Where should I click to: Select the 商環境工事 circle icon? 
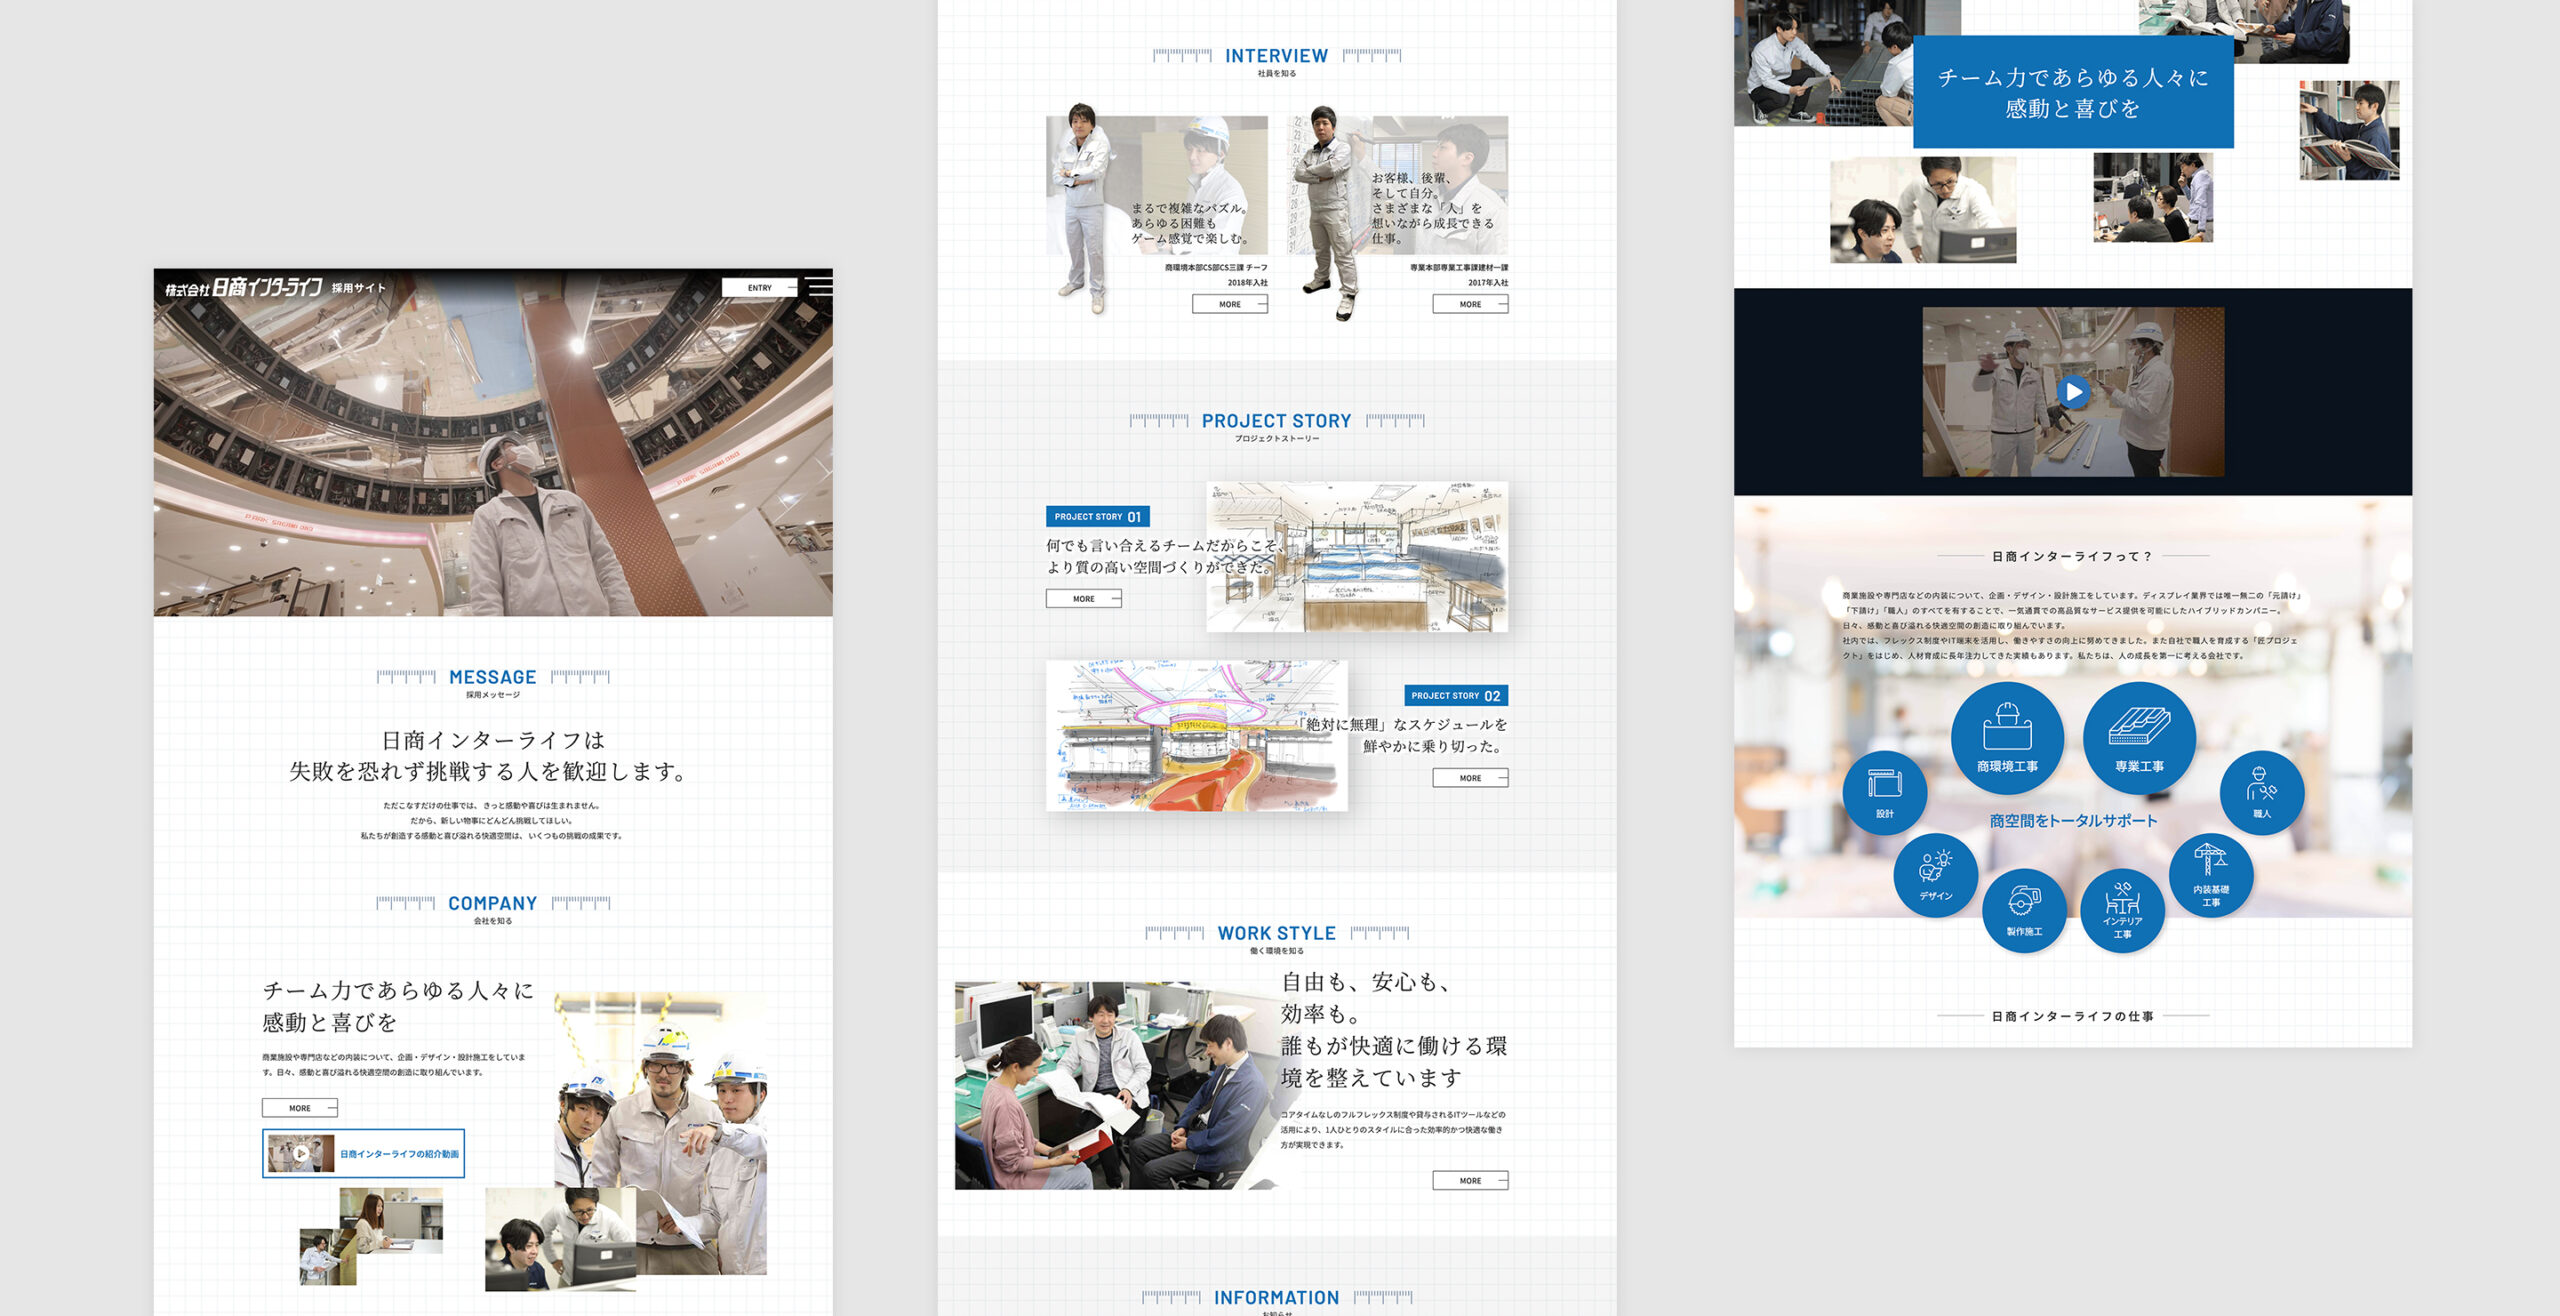pyautogui.click(x=2007, y=738)
